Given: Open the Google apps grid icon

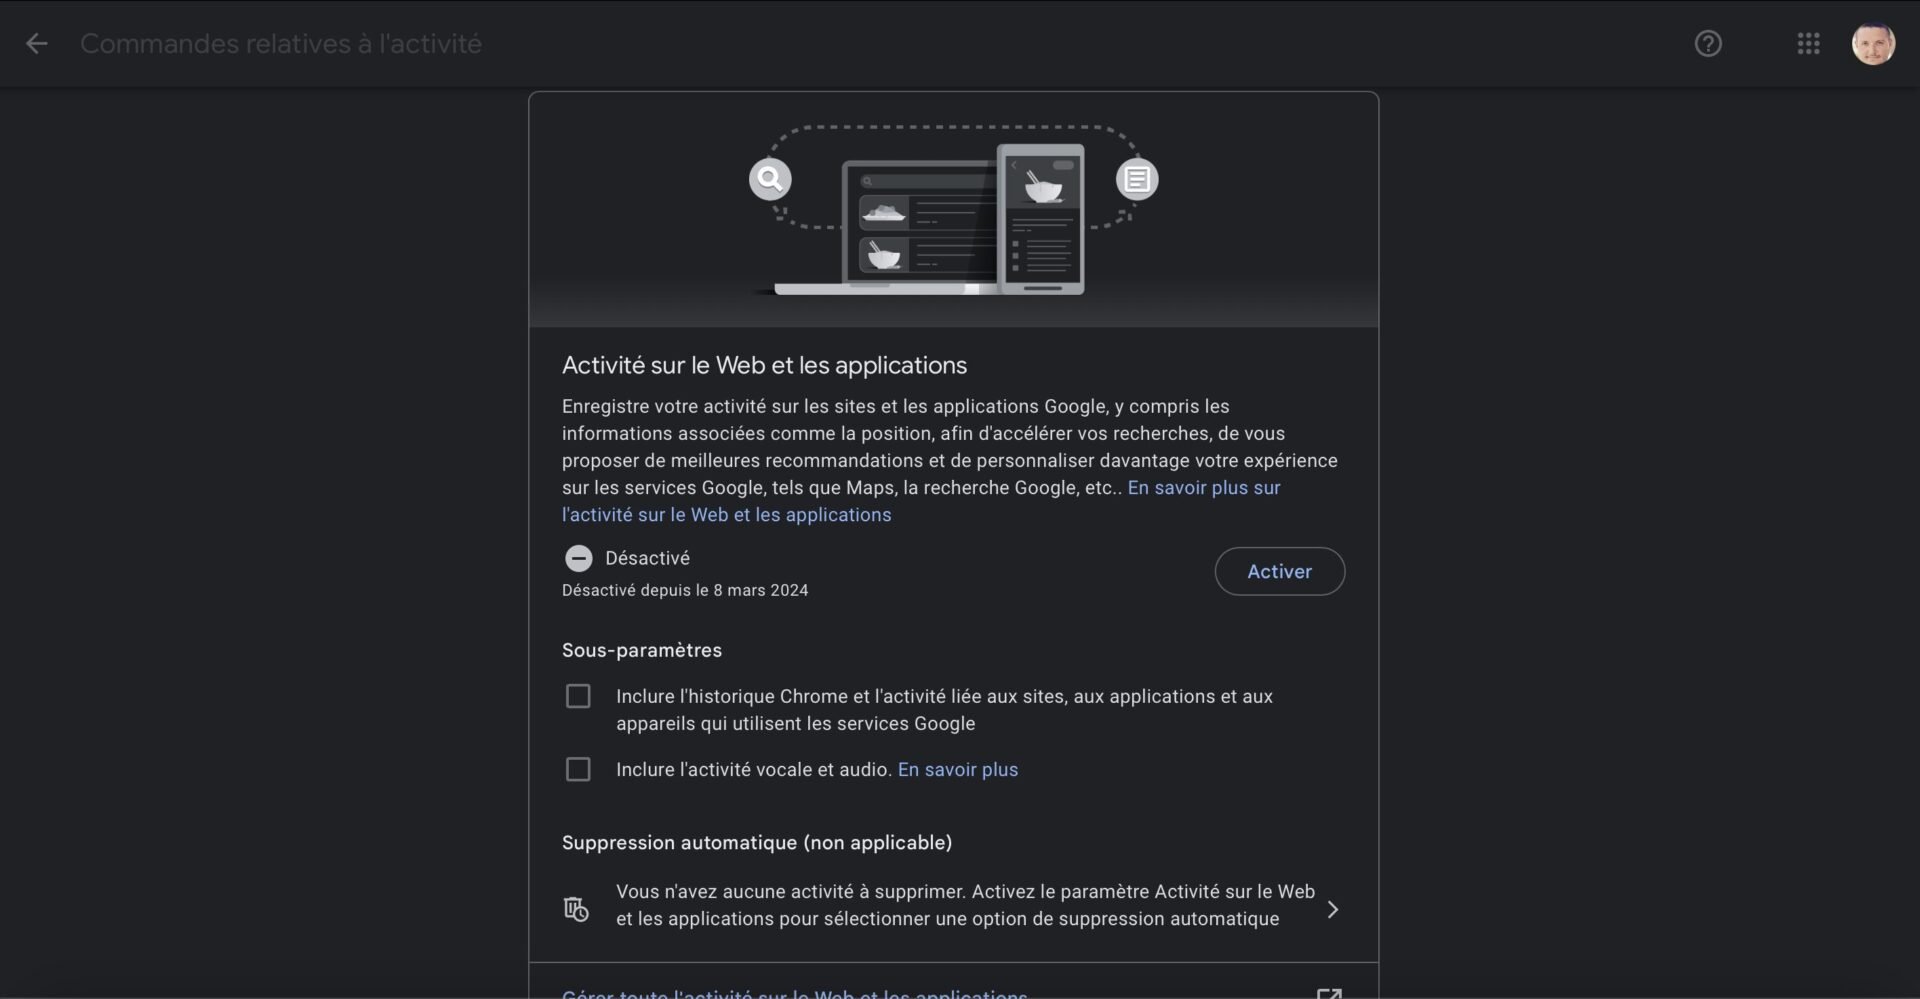Looking at the screenshot, I should (x=1808, y=43).
